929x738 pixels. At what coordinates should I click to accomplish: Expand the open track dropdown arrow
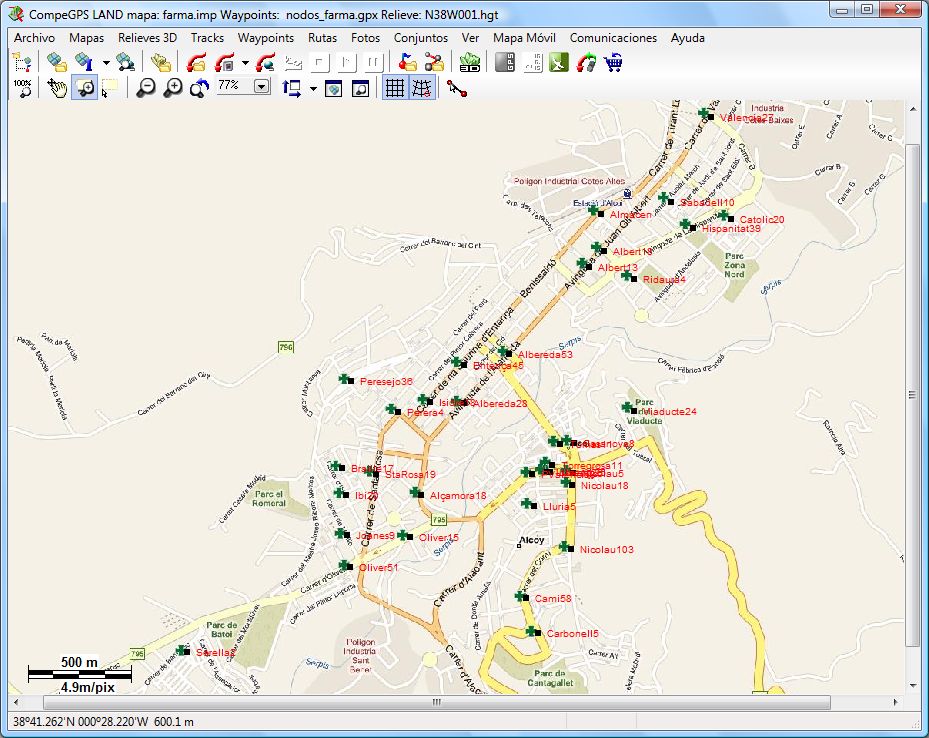(x=244, y=63)
